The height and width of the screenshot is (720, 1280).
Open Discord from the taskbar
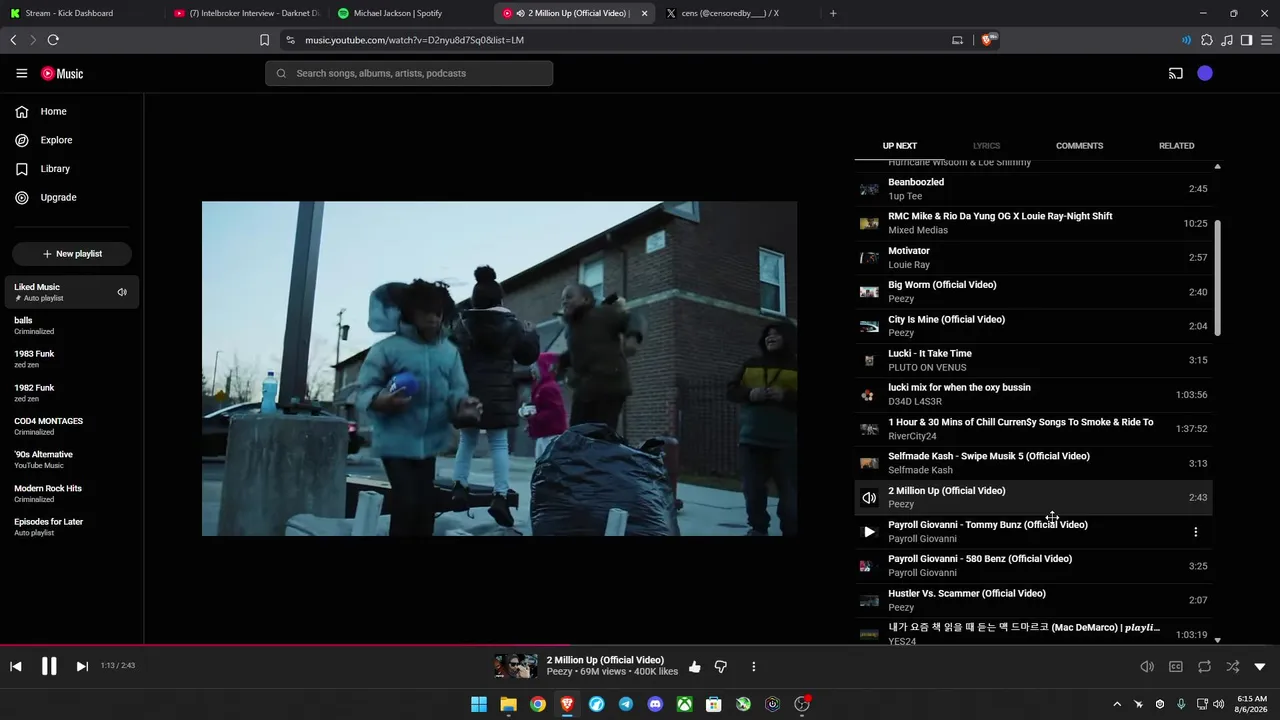pyautogui.click(x=655, y=704)
